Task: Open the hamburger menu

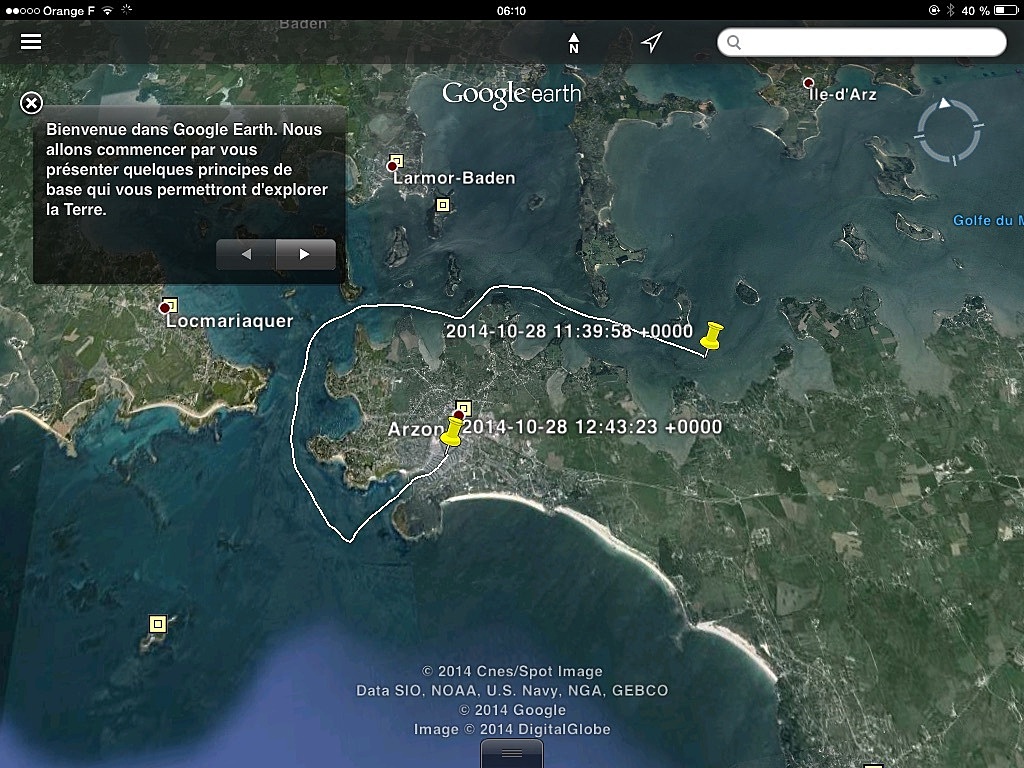Action: [31, 42]
